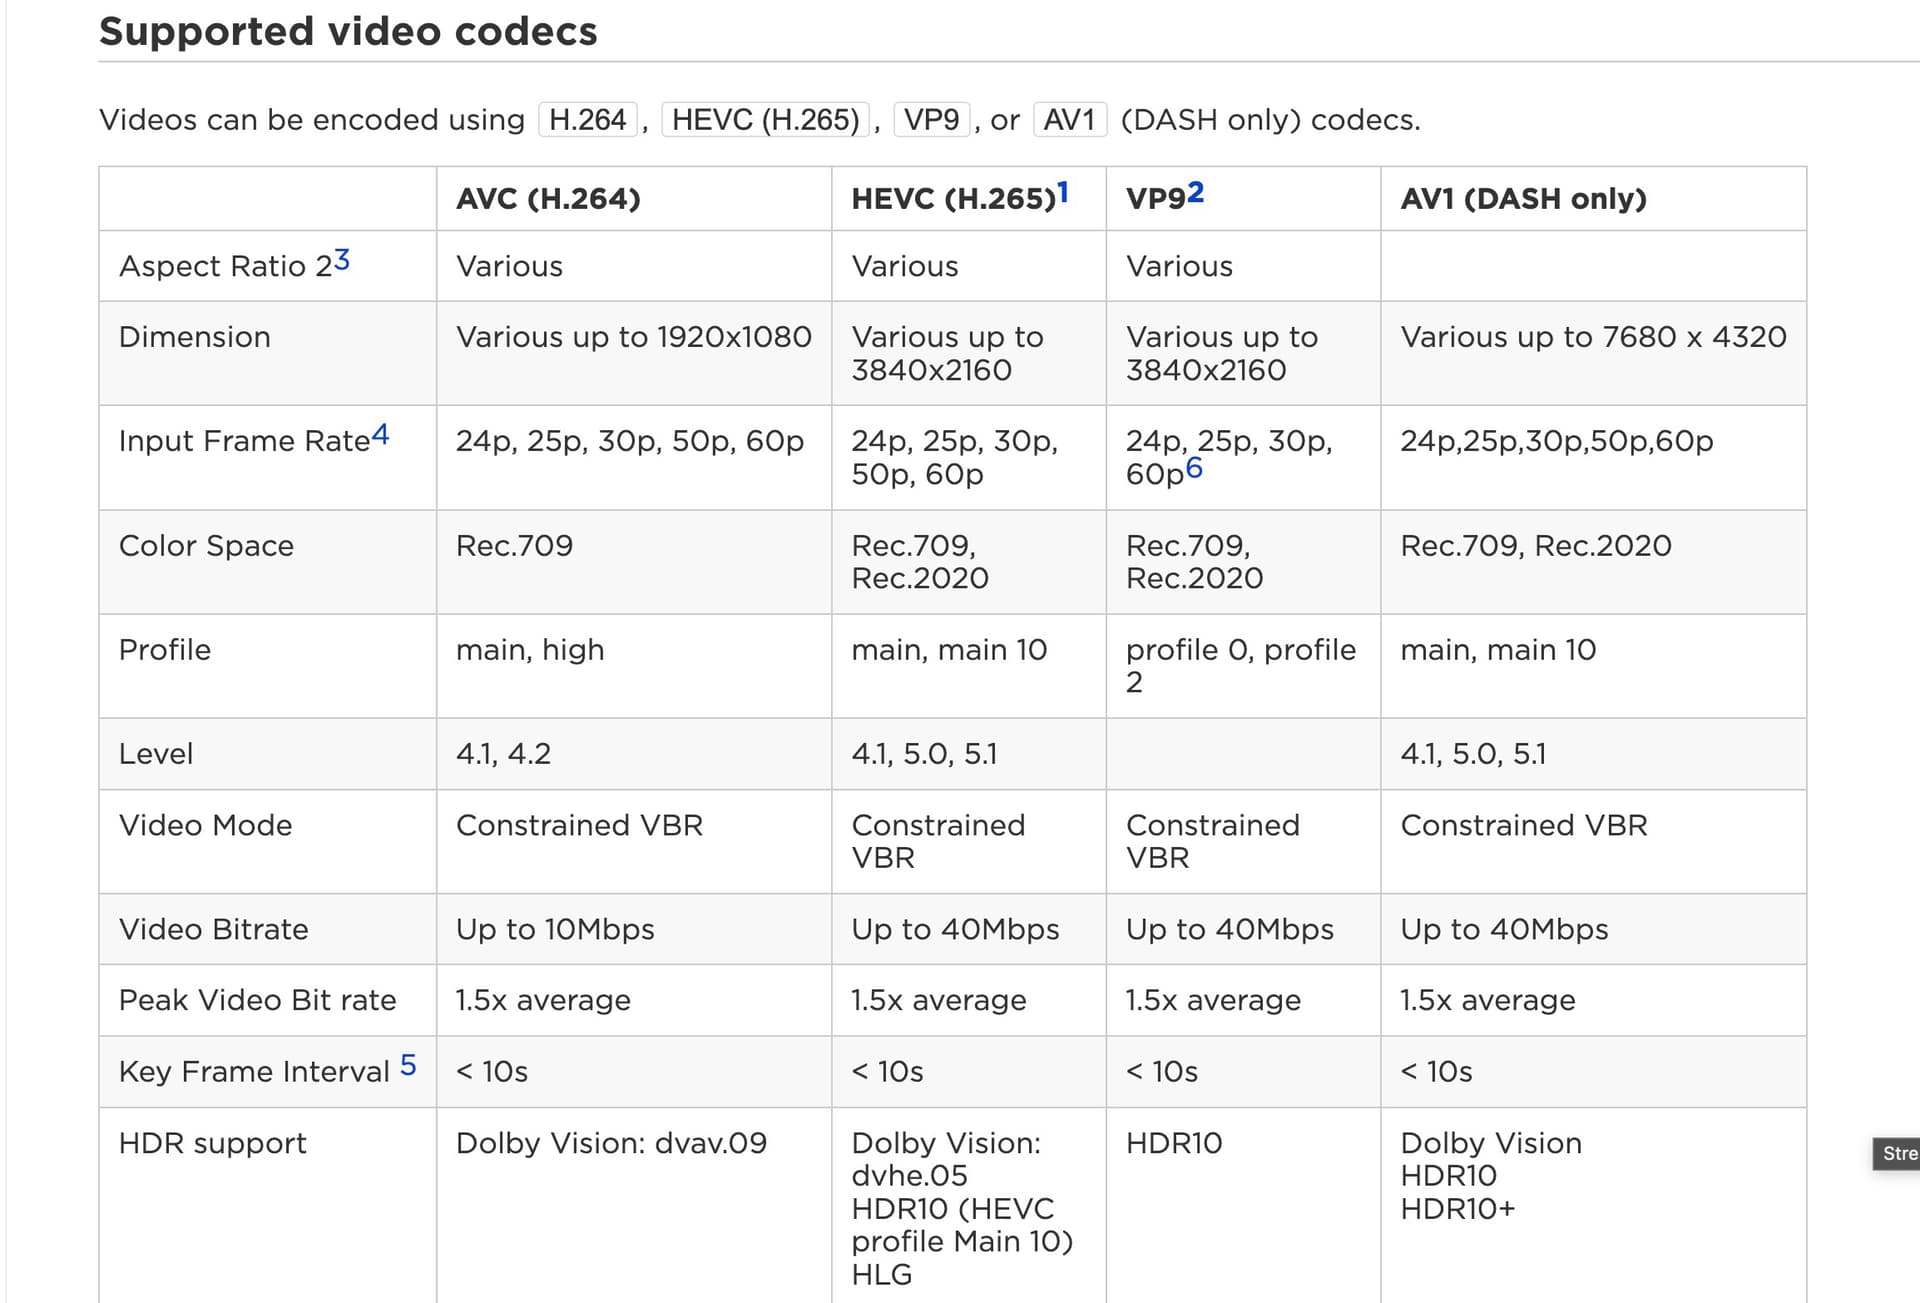Viewport: 1920px width, 1303px height.
Task: Click the Video Mode row label
Action: (205, 825)
